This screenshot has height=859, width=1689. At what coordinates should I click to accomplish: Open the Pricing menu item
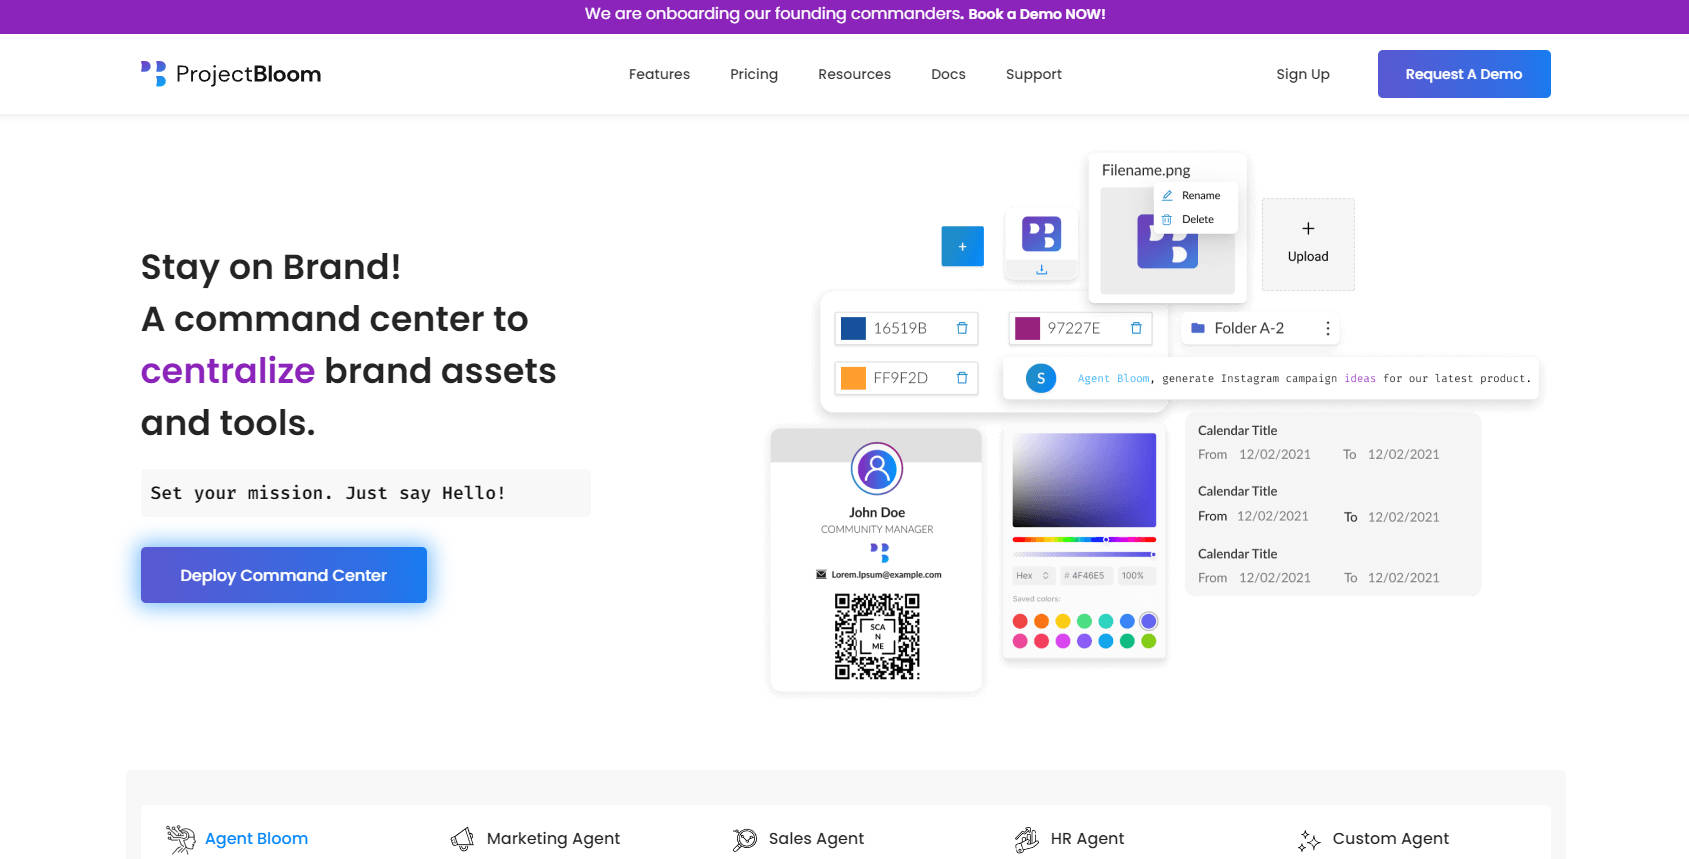(x=754, y=74)
